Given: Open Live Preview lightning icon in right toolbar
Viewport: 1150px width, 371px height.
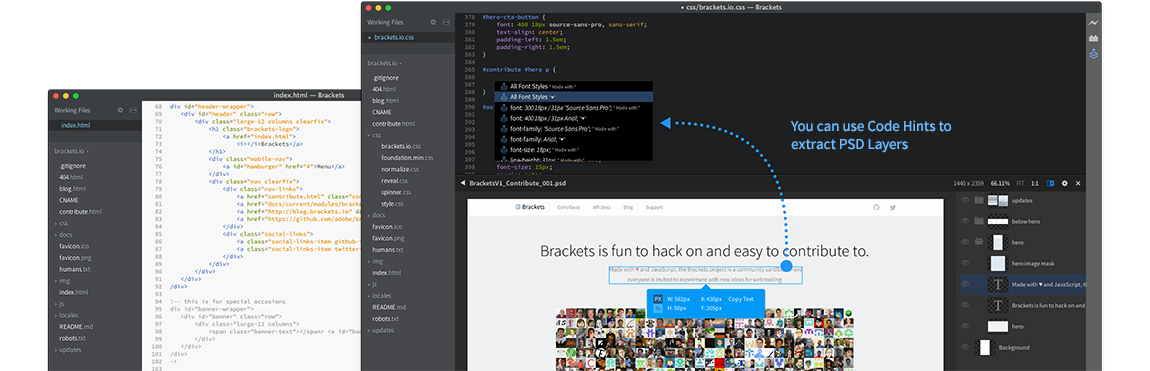Looking at the screenshot, I should 1094,23.
